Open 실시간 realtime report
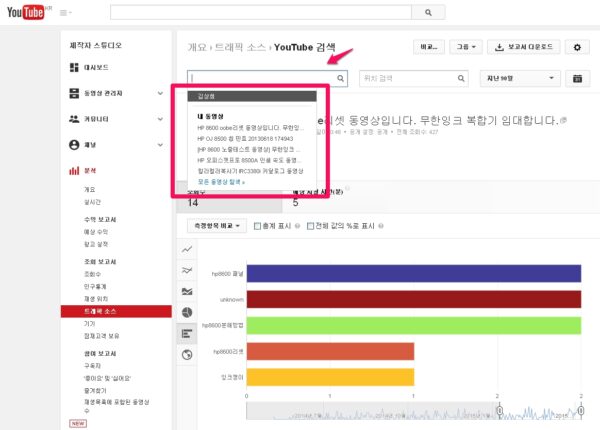 coord(92,202)
